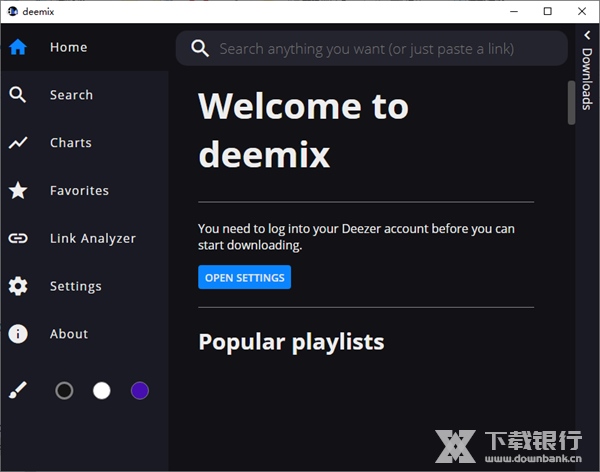Click the theme paintbrush icon
The height and width of the screenshot is (472, 600).
point(18,391)
